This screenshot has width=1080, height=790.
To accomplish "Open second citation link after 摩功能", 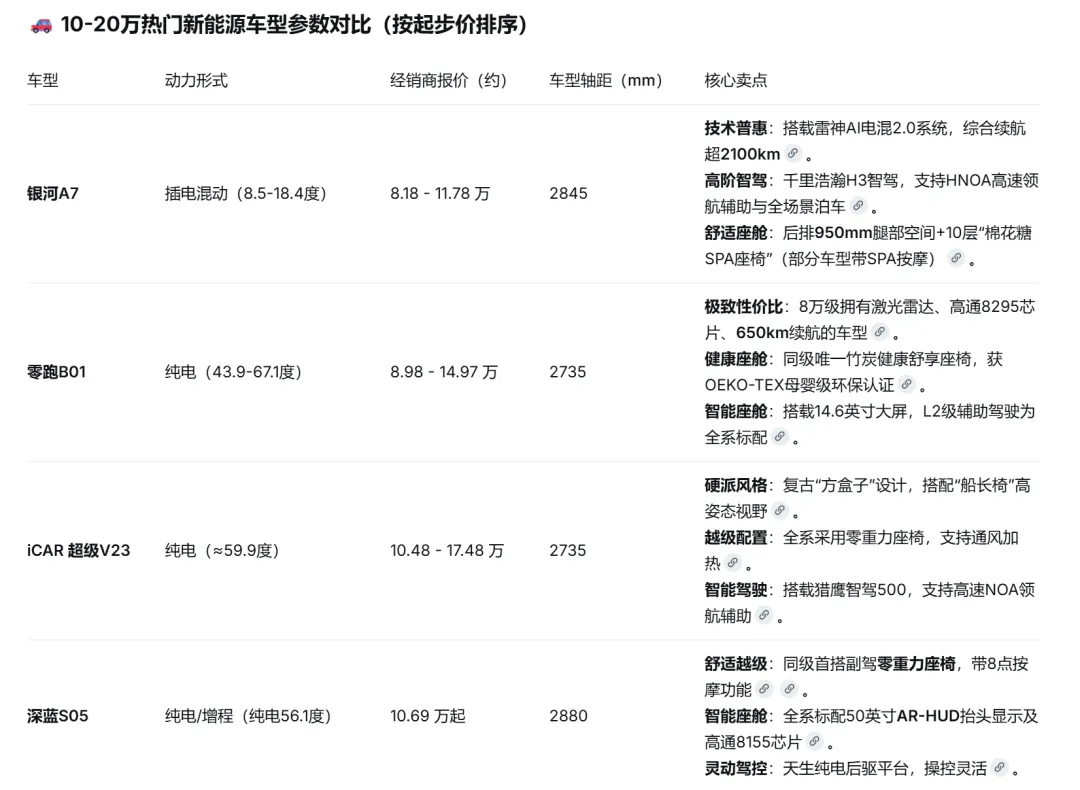I will point(789,689).
